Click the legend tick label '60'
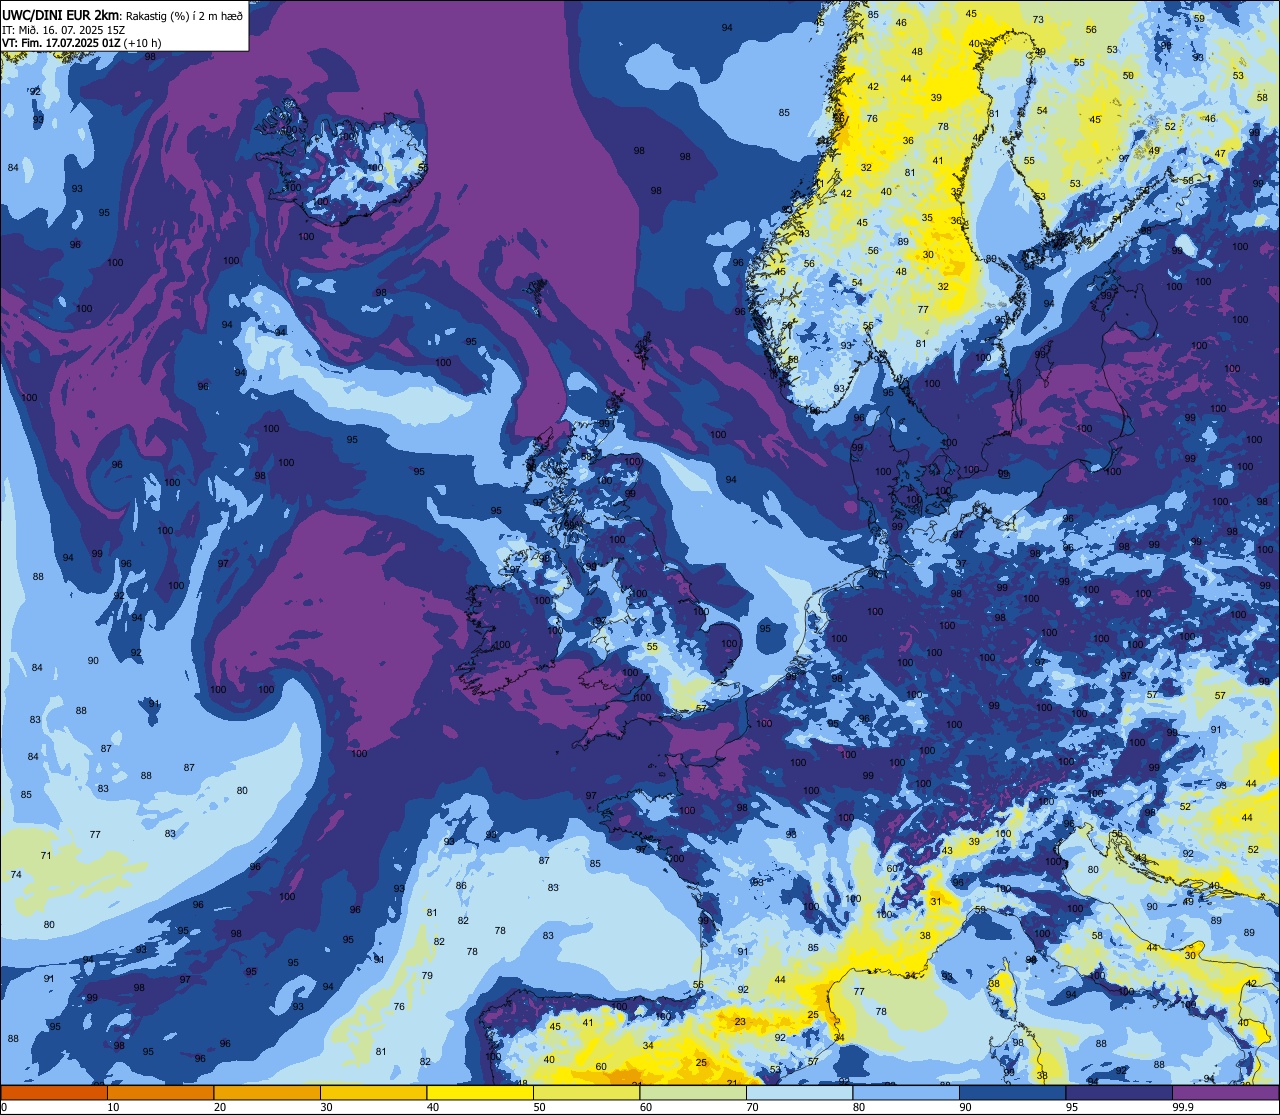This screenshot has height=1115, width=1280. (645, 1107)
